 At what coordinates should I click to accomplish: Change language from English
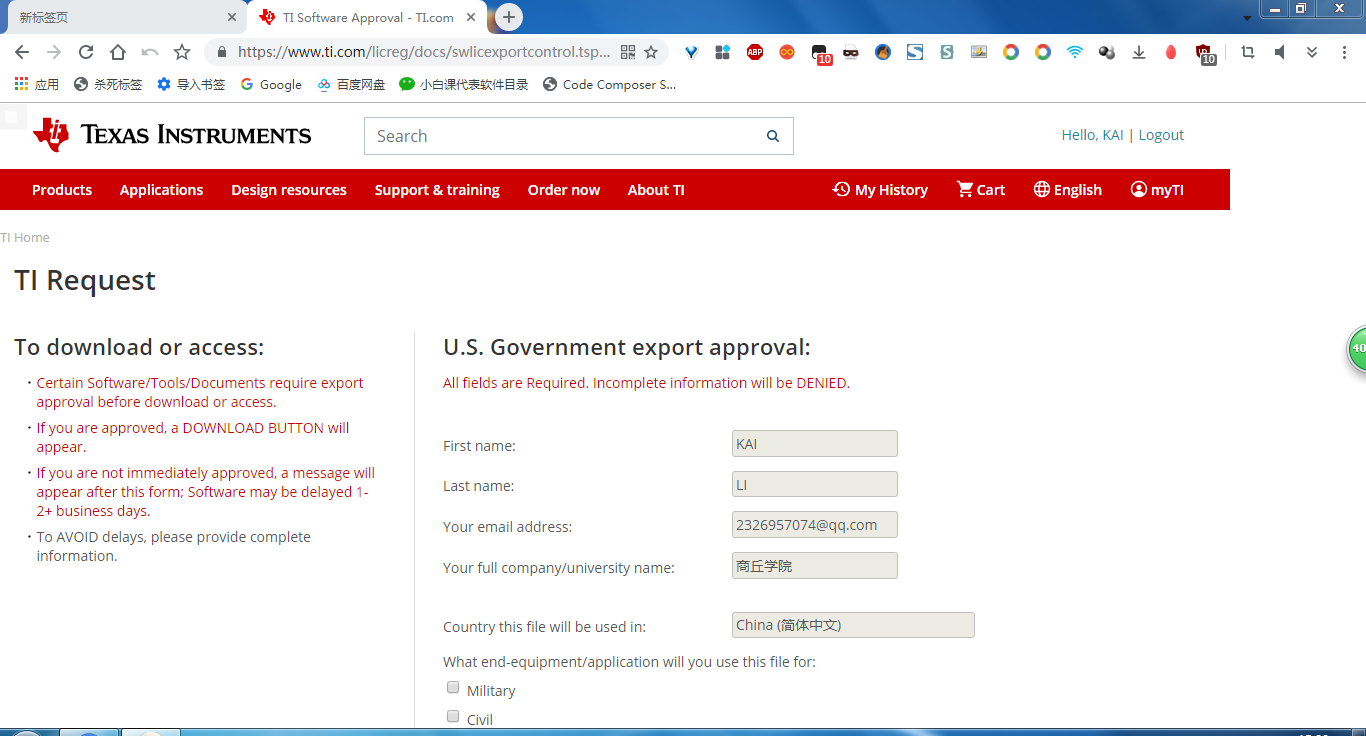coord(1068,190)
